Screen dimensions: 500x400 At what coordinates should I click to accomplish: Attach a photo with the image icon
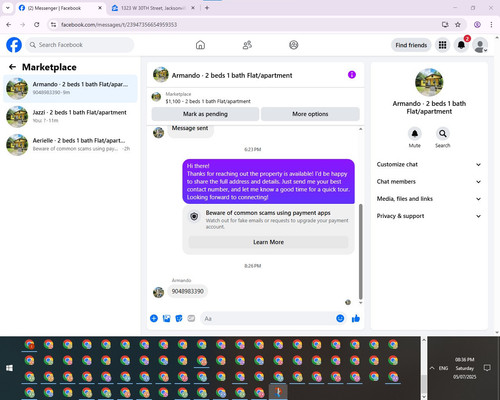(166, 318)
